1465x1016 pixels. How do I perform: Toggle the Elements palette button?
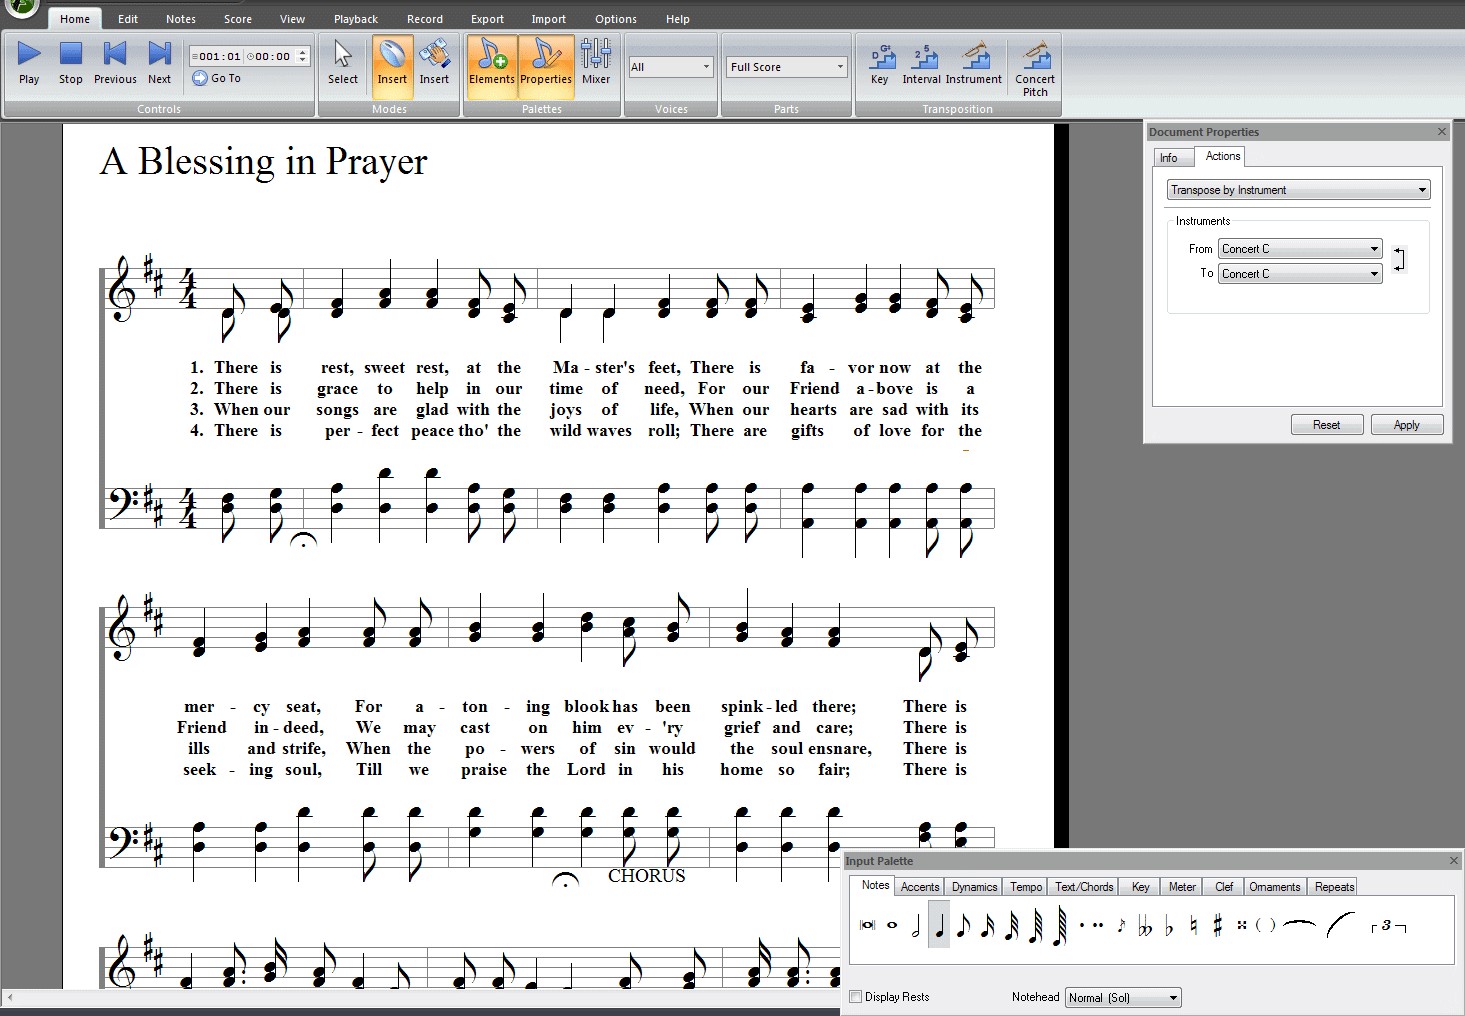(491, 62)
